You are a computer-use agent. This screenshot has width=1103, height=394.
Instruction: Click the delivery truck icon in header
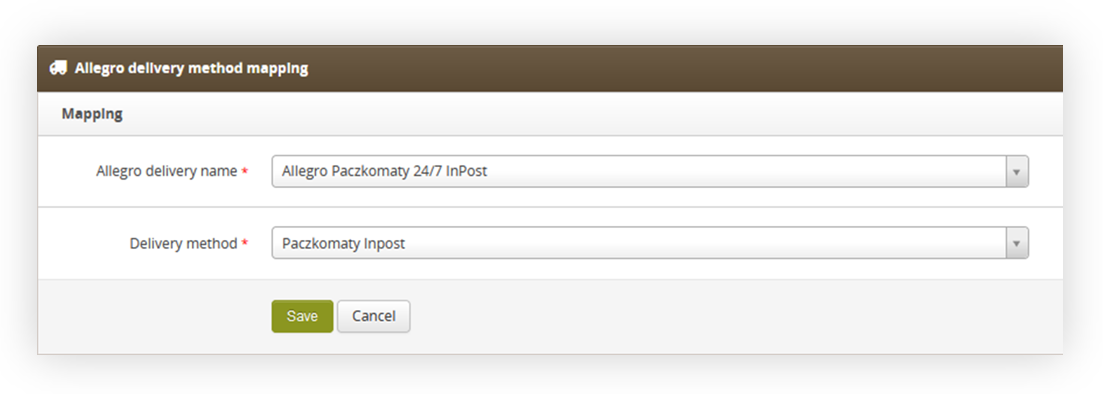click(58, 68)
